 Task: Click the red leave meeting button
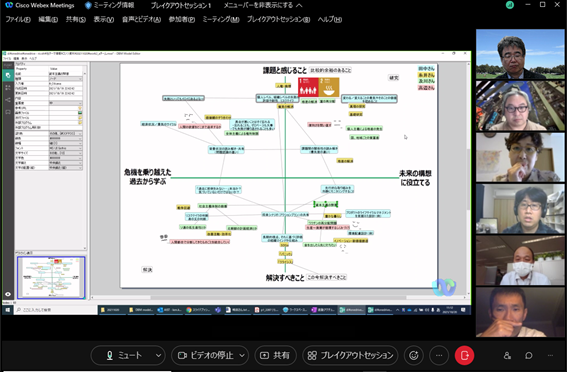464,356
